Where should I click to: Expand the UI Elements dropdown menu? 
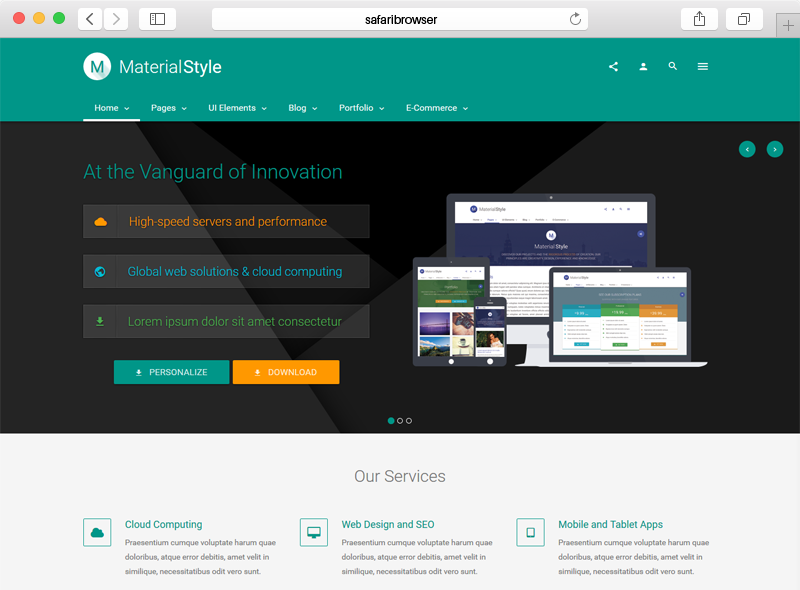[237, 108]
